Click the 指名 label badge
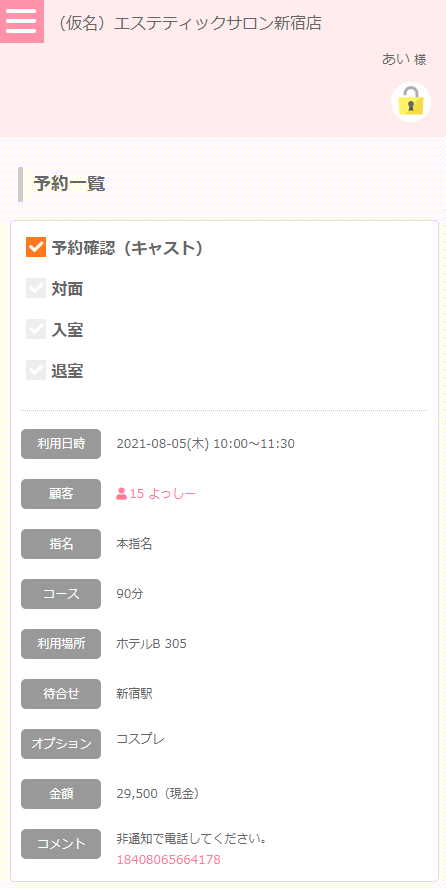Screen dimensions: 446x888 (61, 544)
